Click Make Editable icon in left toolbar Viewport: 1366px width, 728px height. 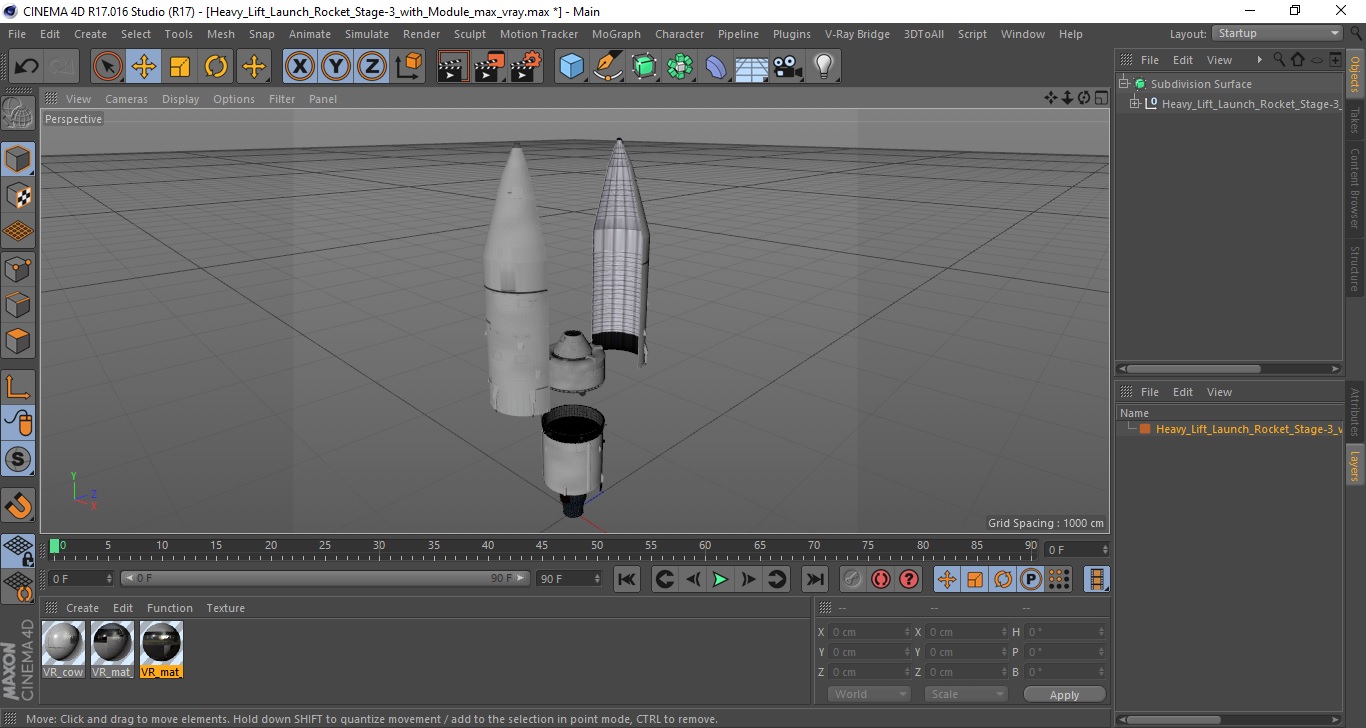18,114
